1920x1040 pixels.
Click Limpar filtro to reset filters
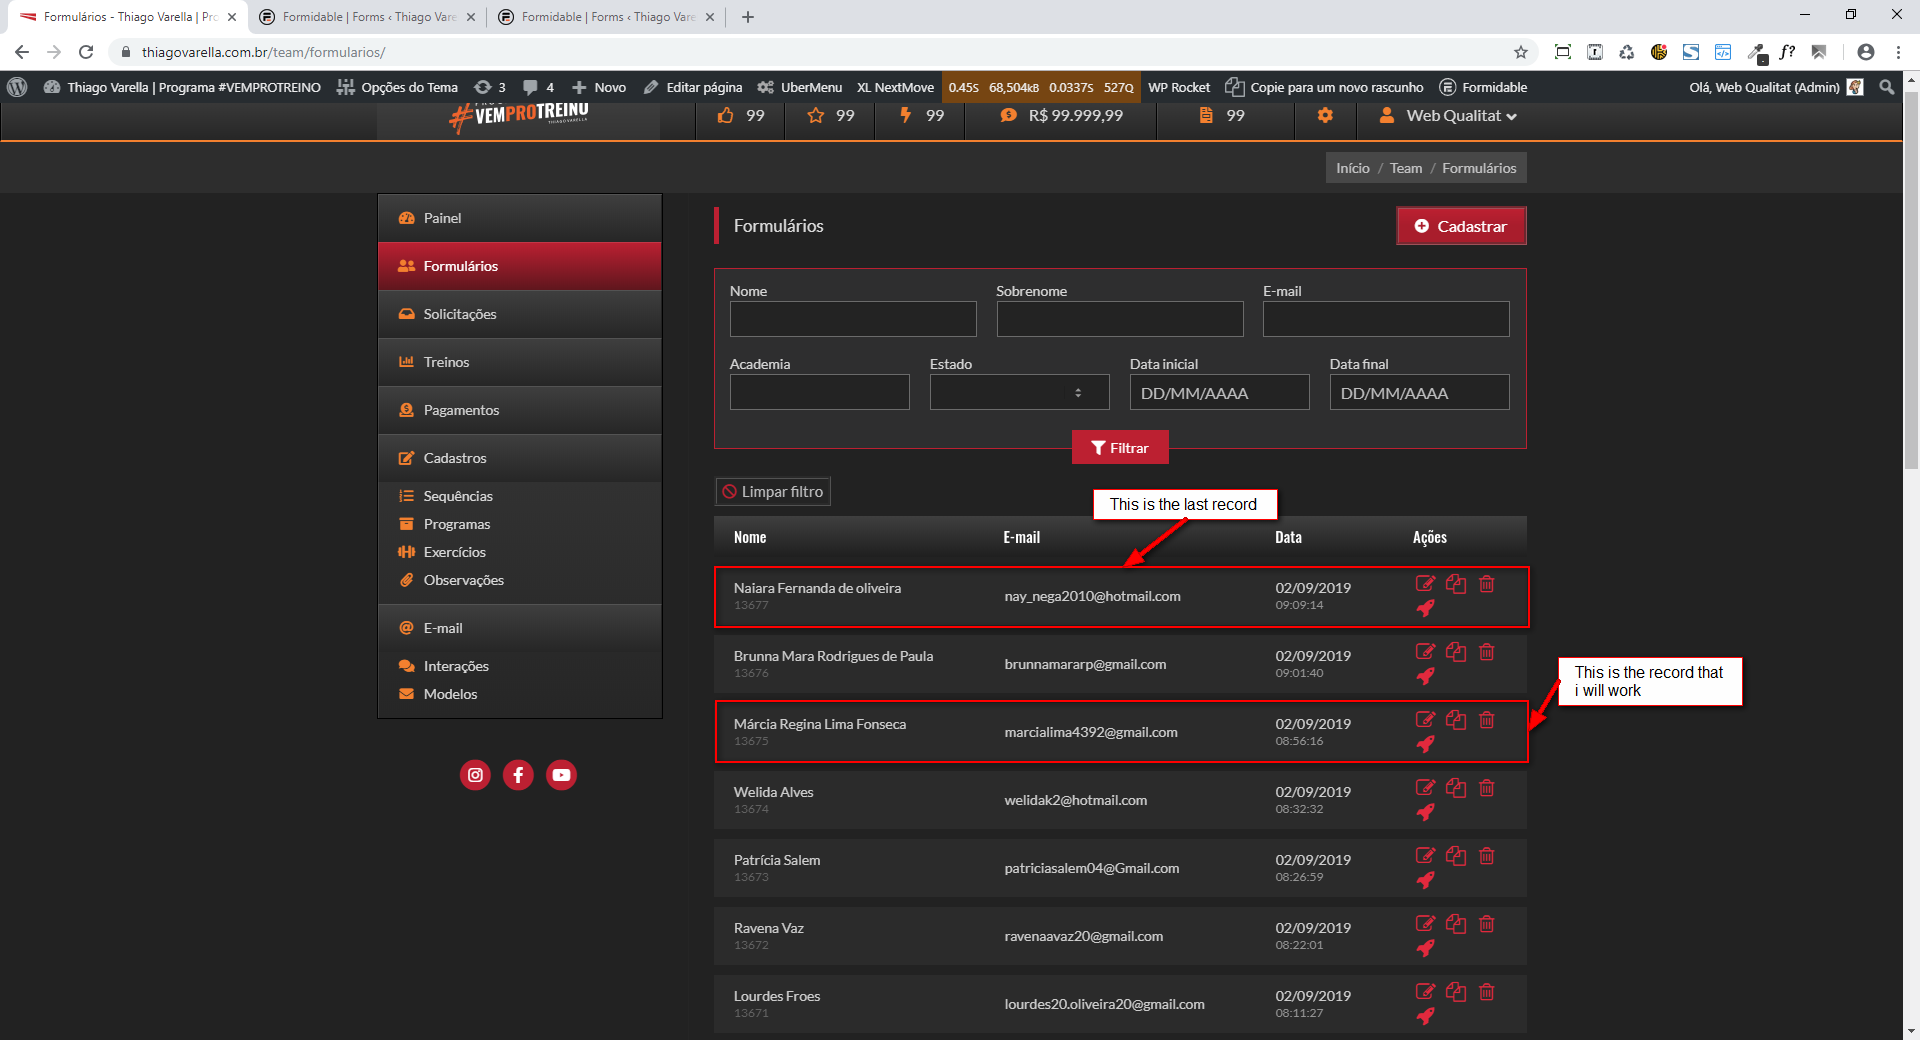(773, 492)
